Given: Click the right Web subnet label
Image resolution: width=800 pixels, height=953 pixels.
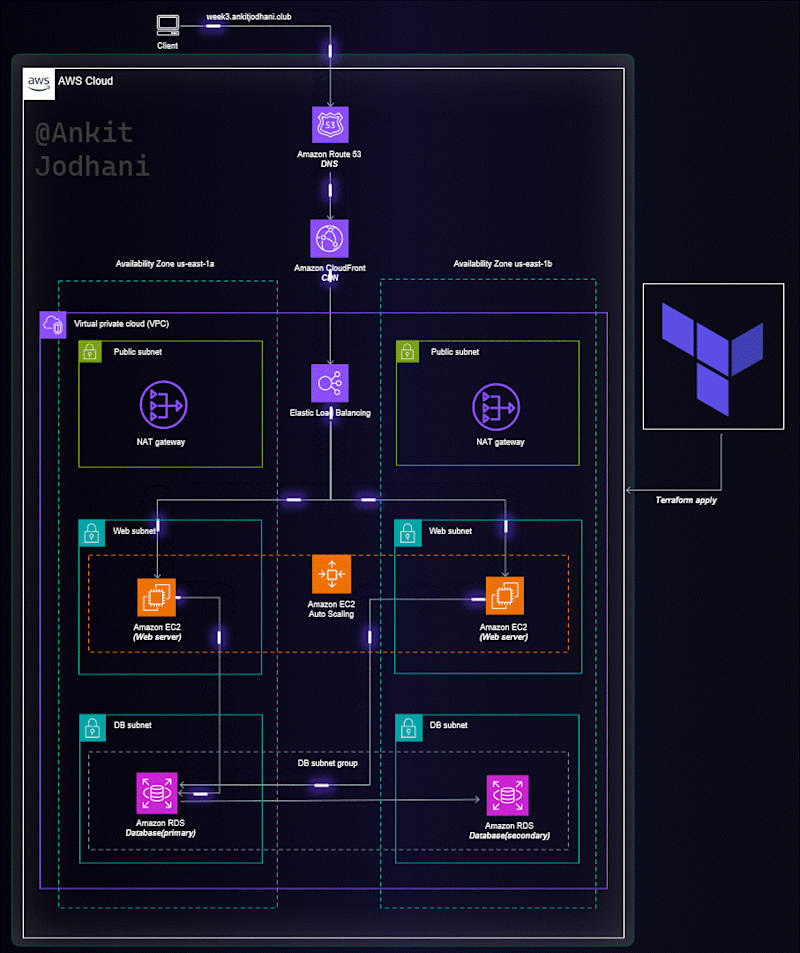Looking at the screenshot, I should click(x=450, y=531).
